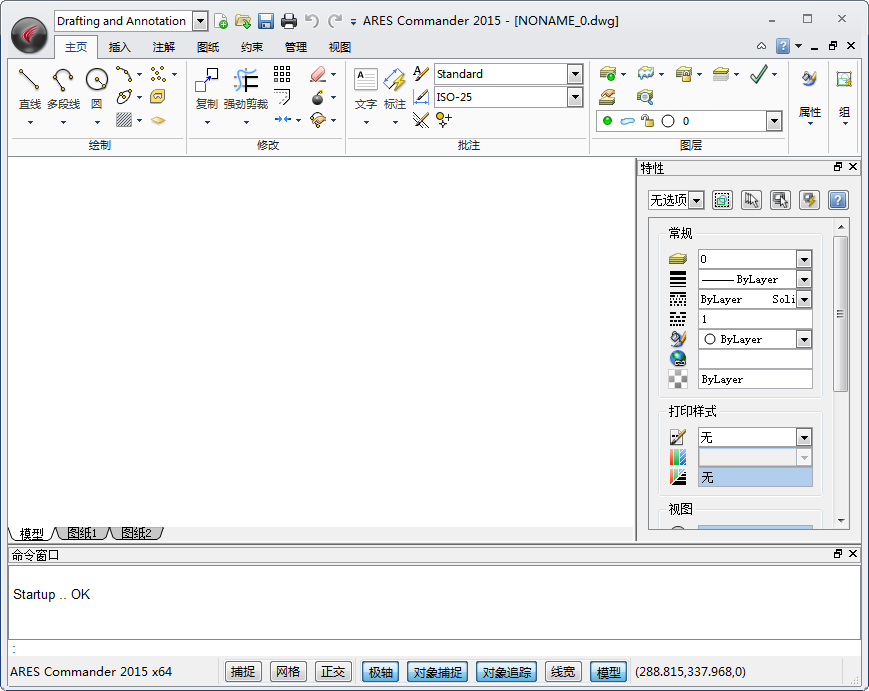
Task: Open the 图纸1 sheet tab
Action: pyautogui.click(x=83, y=534)
